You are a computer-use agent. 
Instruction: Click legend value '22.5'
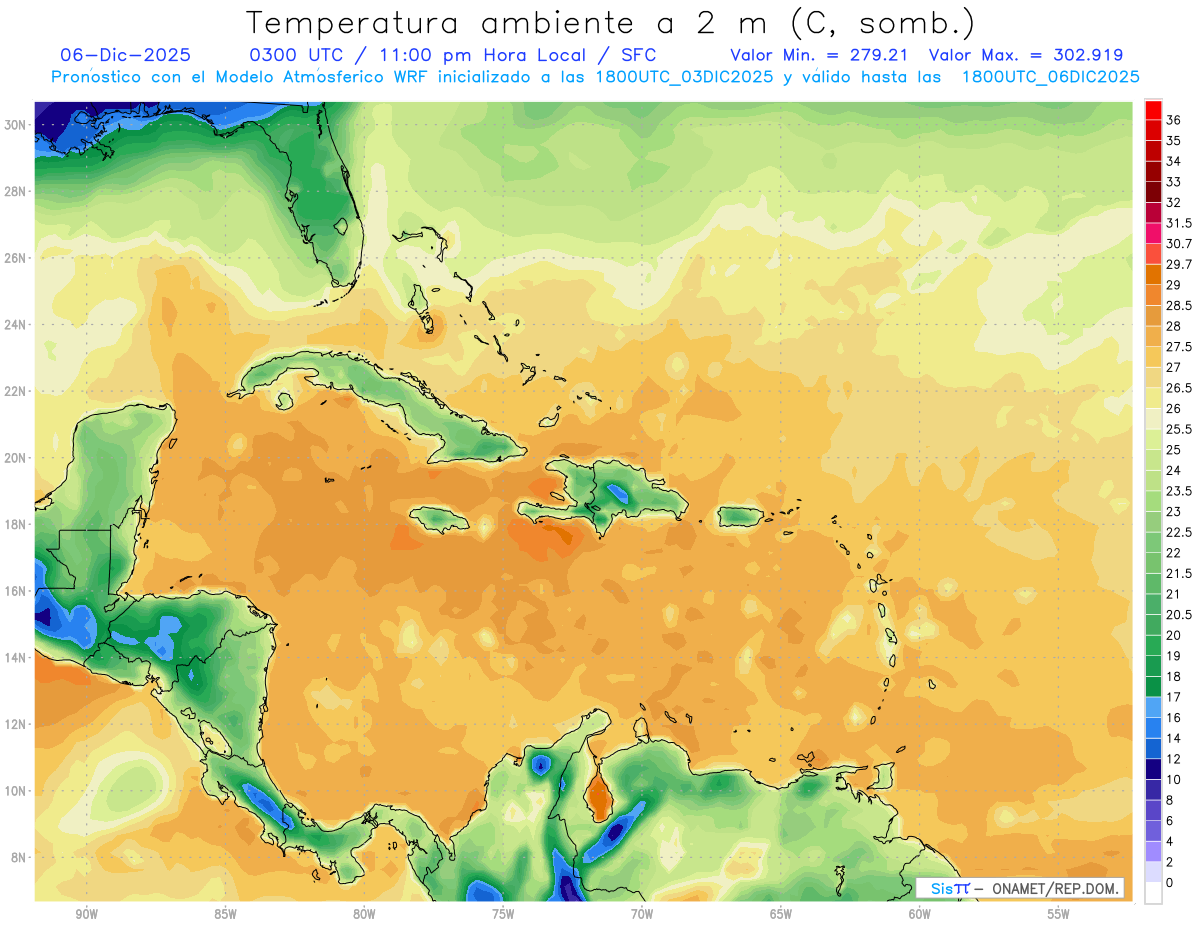[x=1179, y=532]
